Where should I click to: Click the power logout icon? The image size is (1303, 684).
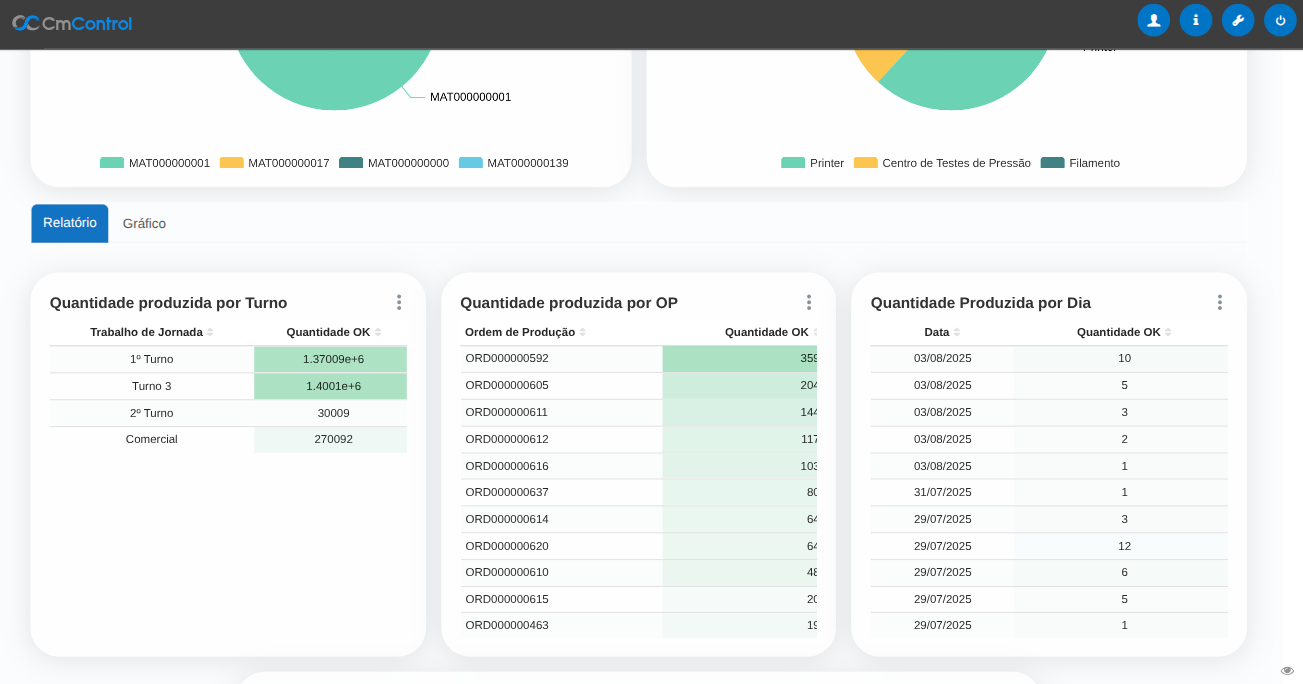(1280, 20)
